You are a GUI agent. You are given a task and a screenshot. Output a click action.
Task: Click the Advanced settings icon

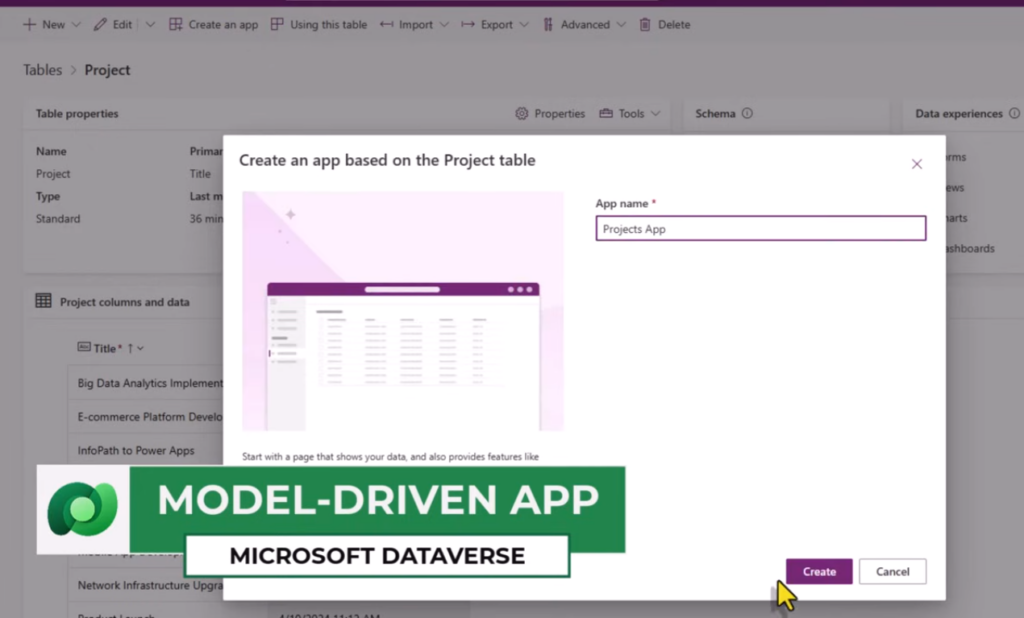click(x=548, y=24)
